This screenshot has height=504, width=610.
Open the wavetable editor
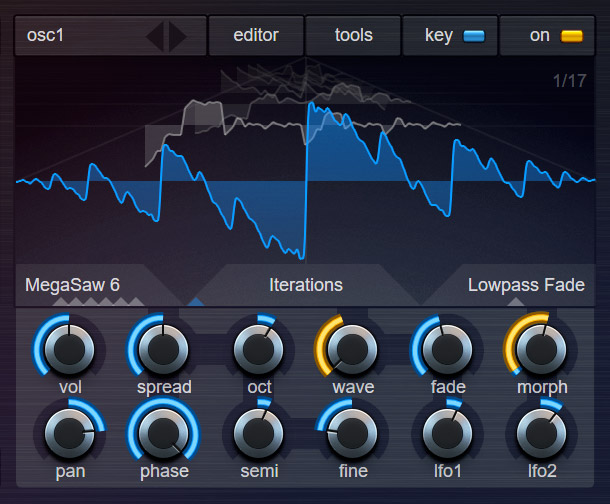[x=255, y=36]
